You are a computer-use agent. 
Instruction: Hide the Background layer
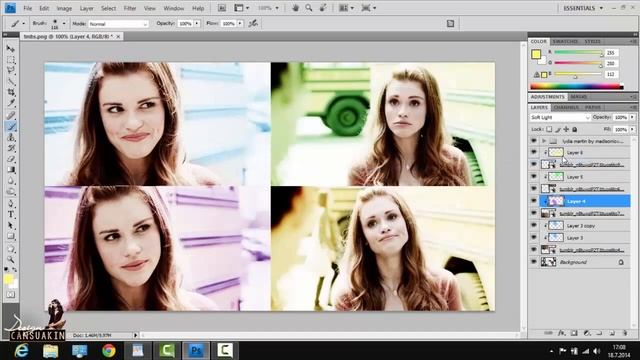point(533,262)
